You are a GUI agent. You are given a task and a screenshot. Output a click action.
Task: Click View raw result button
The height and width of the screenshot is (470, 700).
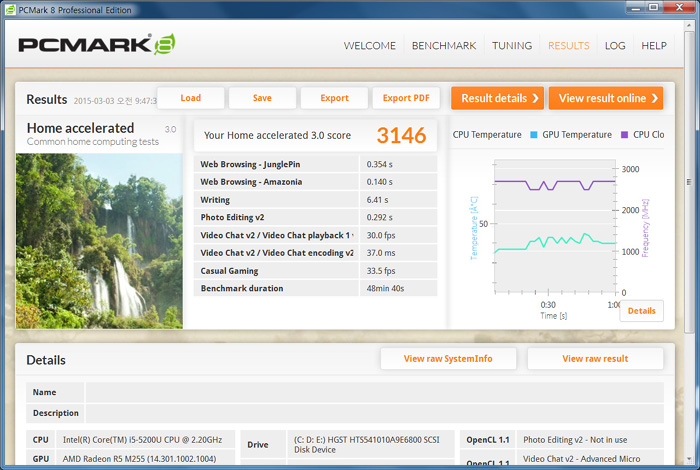point(595,358)
